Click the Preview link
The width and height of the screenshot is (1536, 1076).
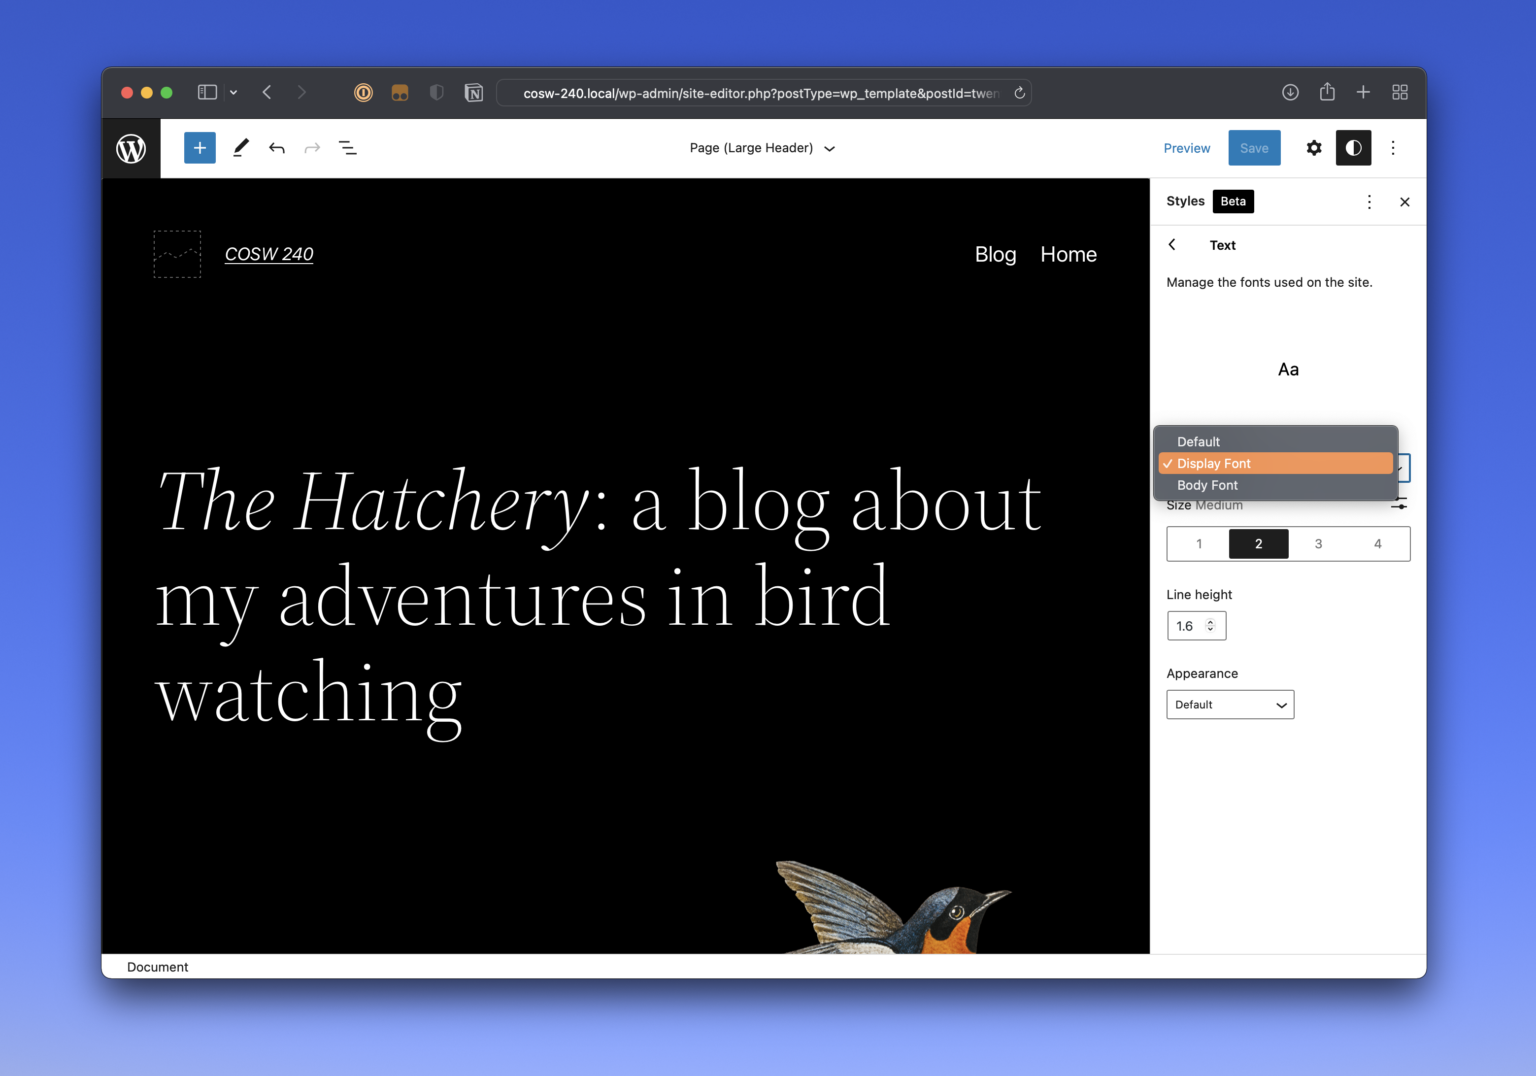pyautogui.click(x=1186, y=148)
